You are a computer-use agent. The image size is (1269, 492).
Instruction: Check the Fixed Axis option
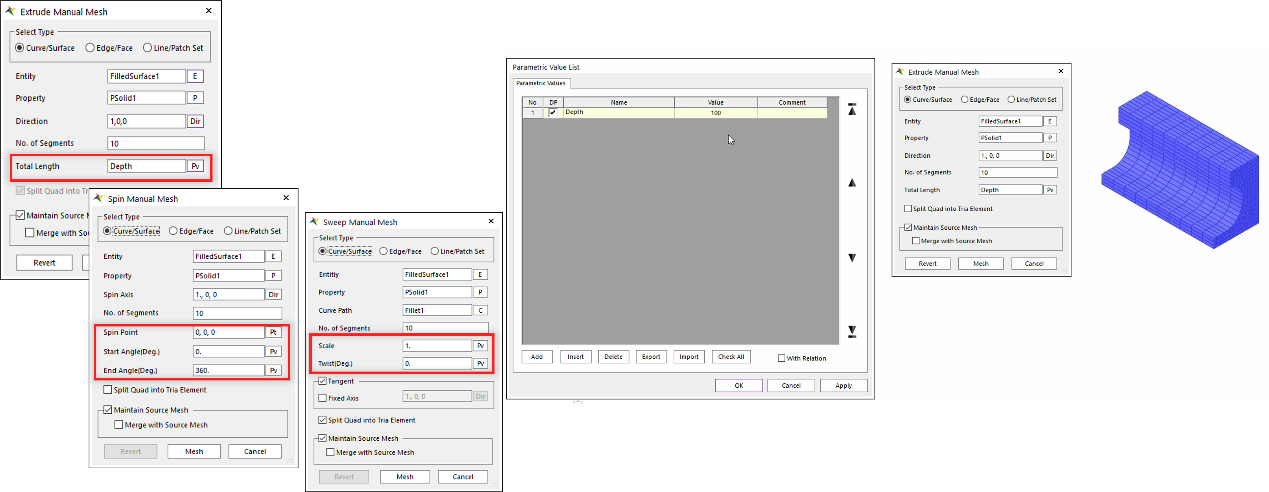coord(322,398)
